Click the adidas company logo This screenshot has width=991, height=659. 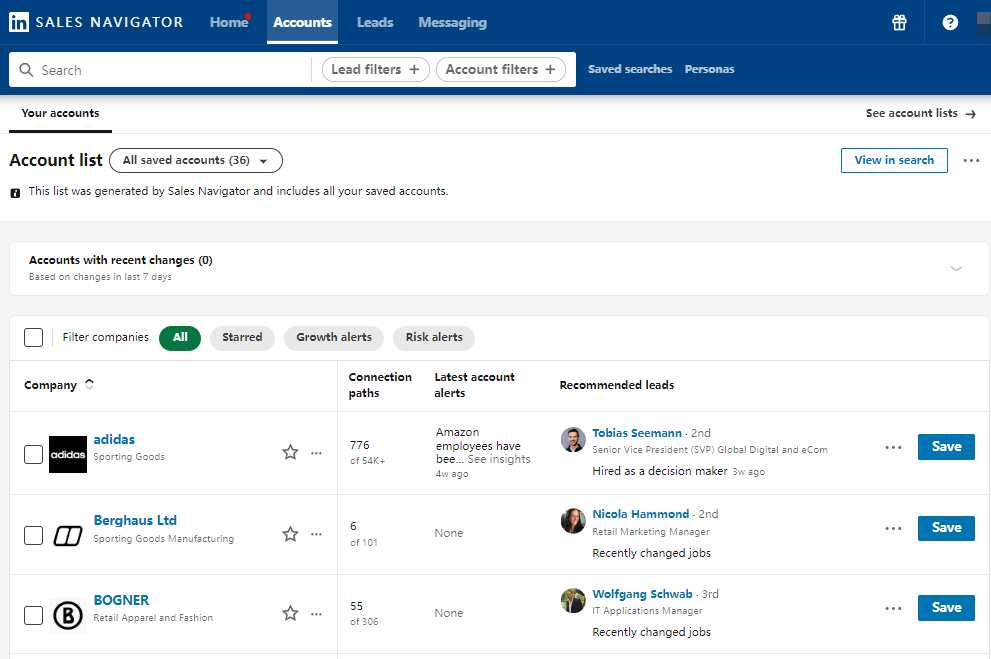click(68, 454)
